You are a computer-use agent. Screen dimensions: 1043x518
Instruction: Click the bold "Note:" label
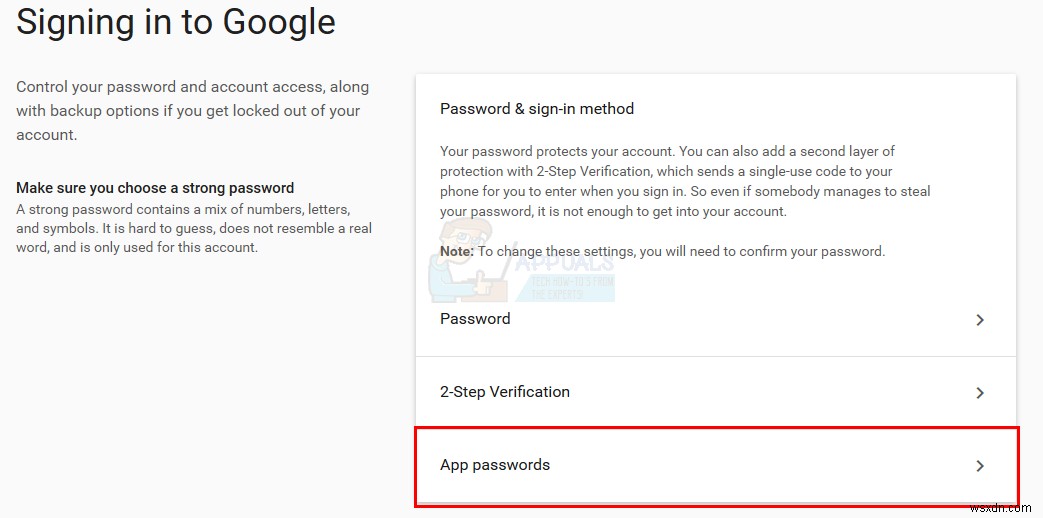tap(457, 251)
